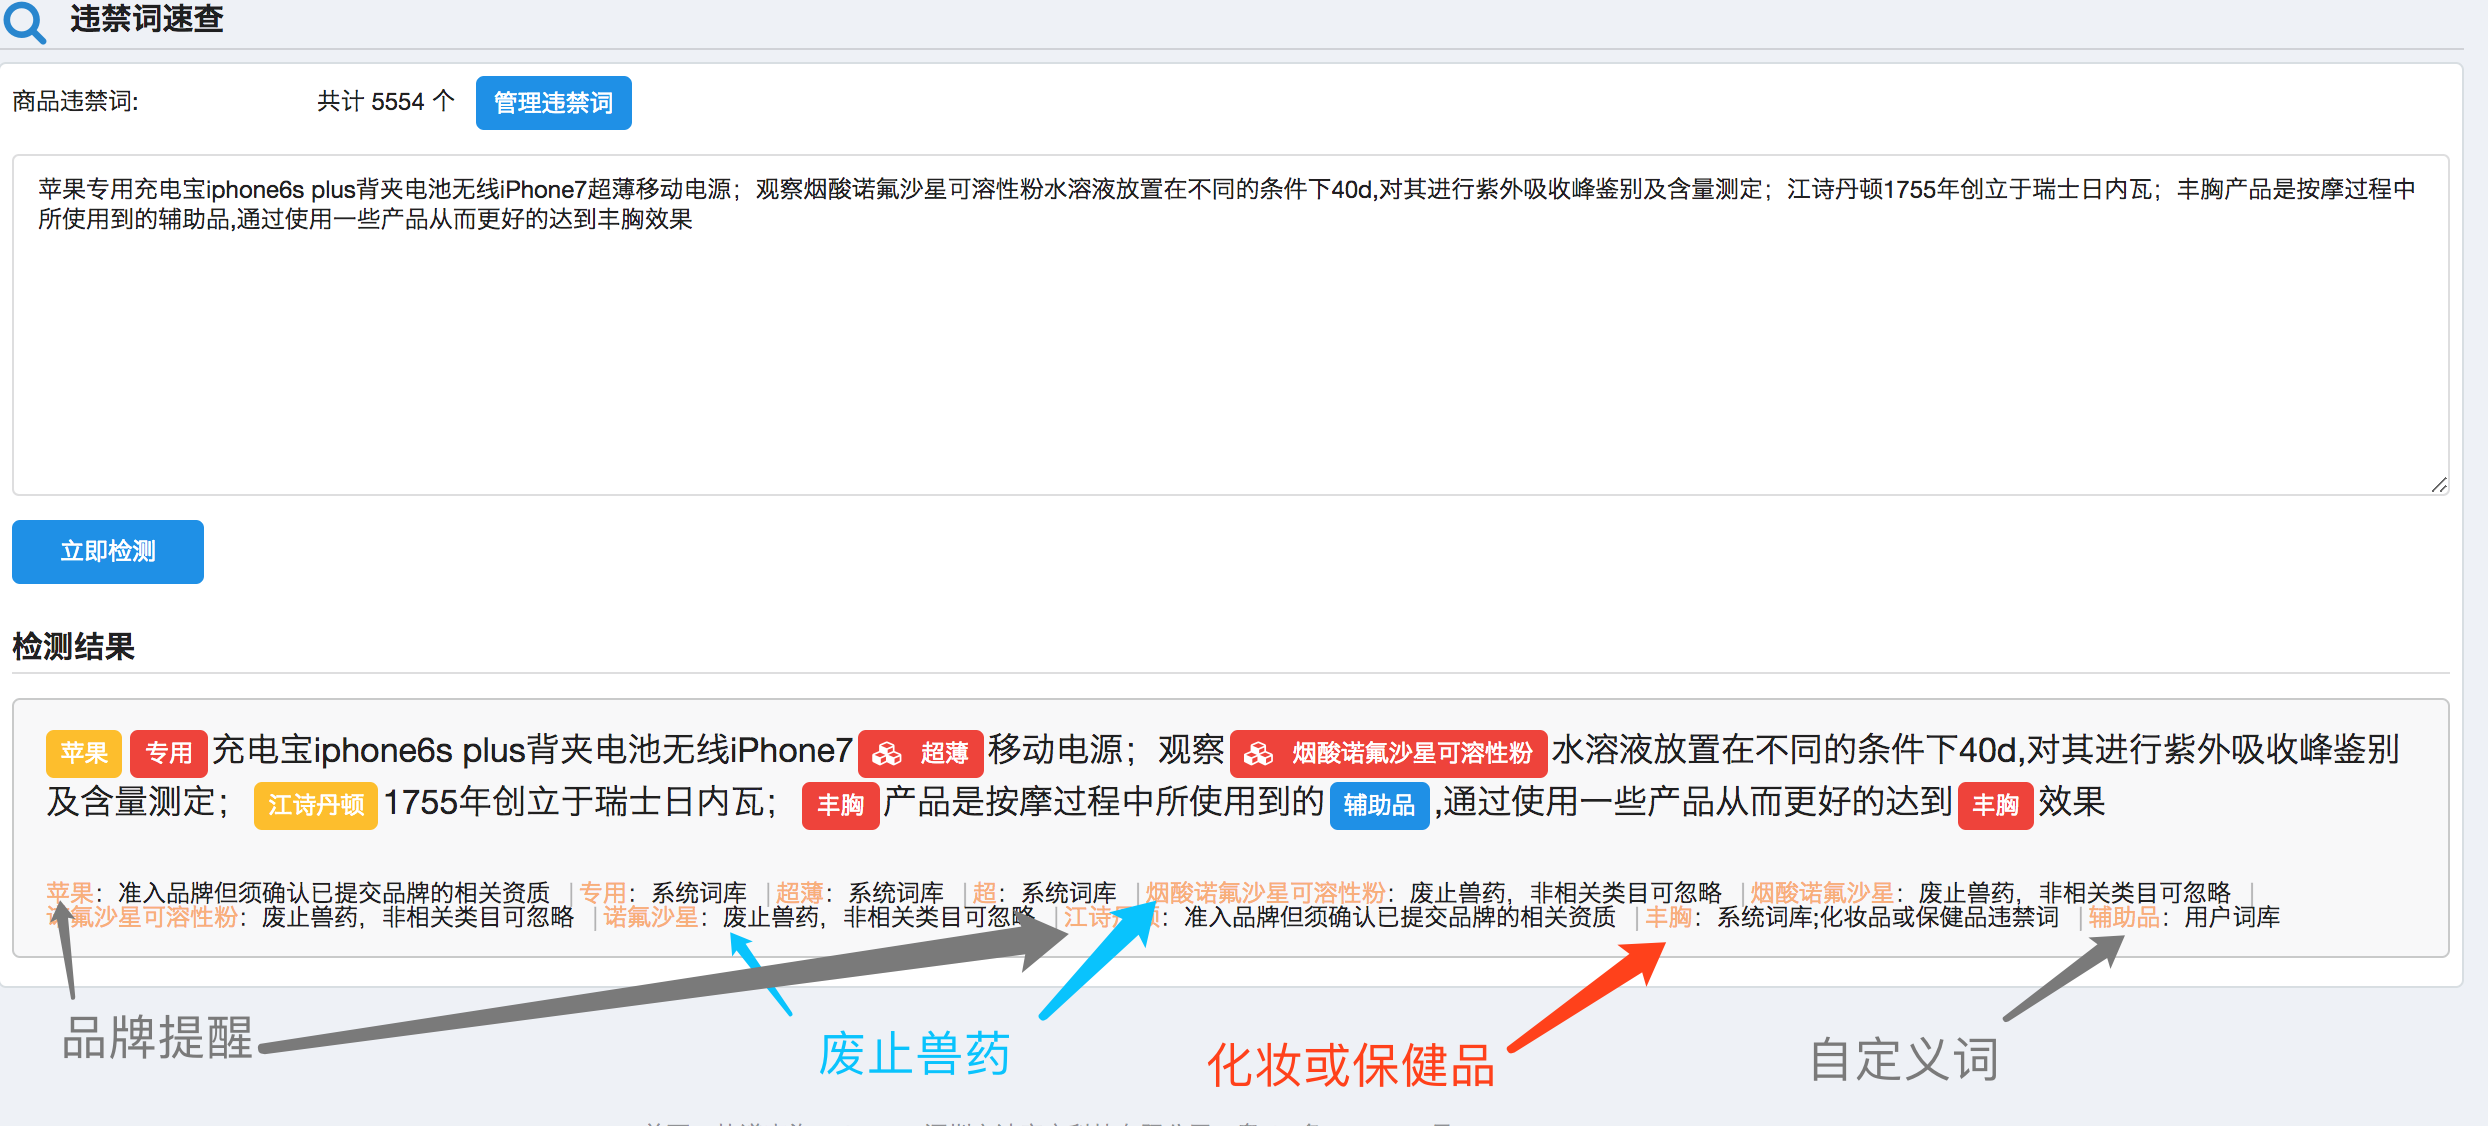Click the icon inside the 烟酸诺氟沙星可溶性粉 tag
2488x1126 pixels.
pyautogui.click(x=1259, y=754)
